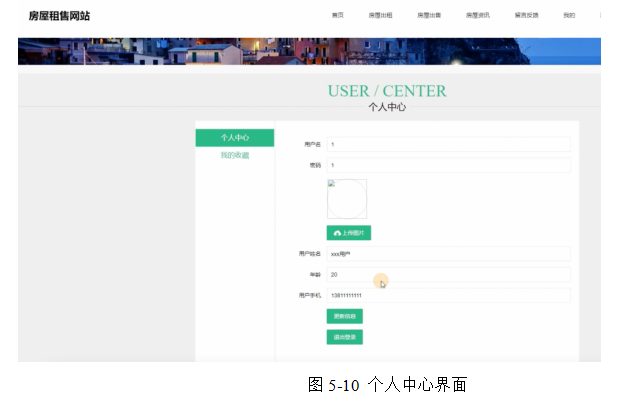Open the 首页 home menu item
The image size is (623, 399).
coord(337,15)
